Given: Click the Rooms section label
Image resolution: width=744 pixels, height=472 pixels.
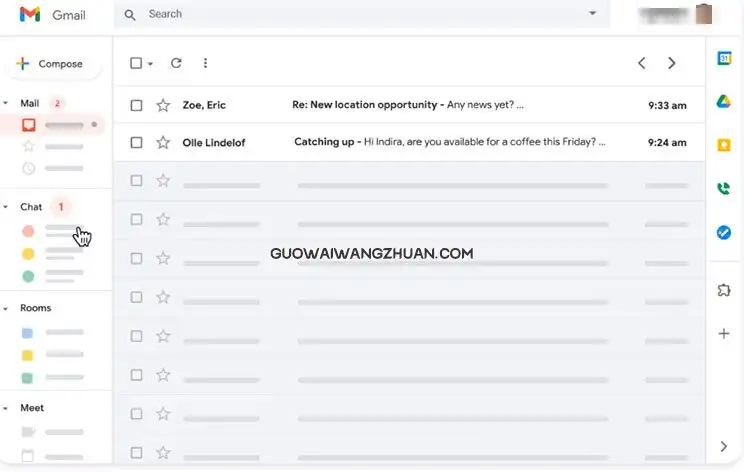Looking at the screenshot, I should click(36, 308).
